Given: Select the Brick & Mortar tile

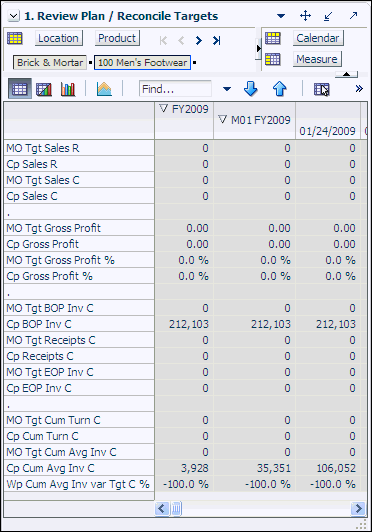Looking at the screenshot, I should point(50,63).
